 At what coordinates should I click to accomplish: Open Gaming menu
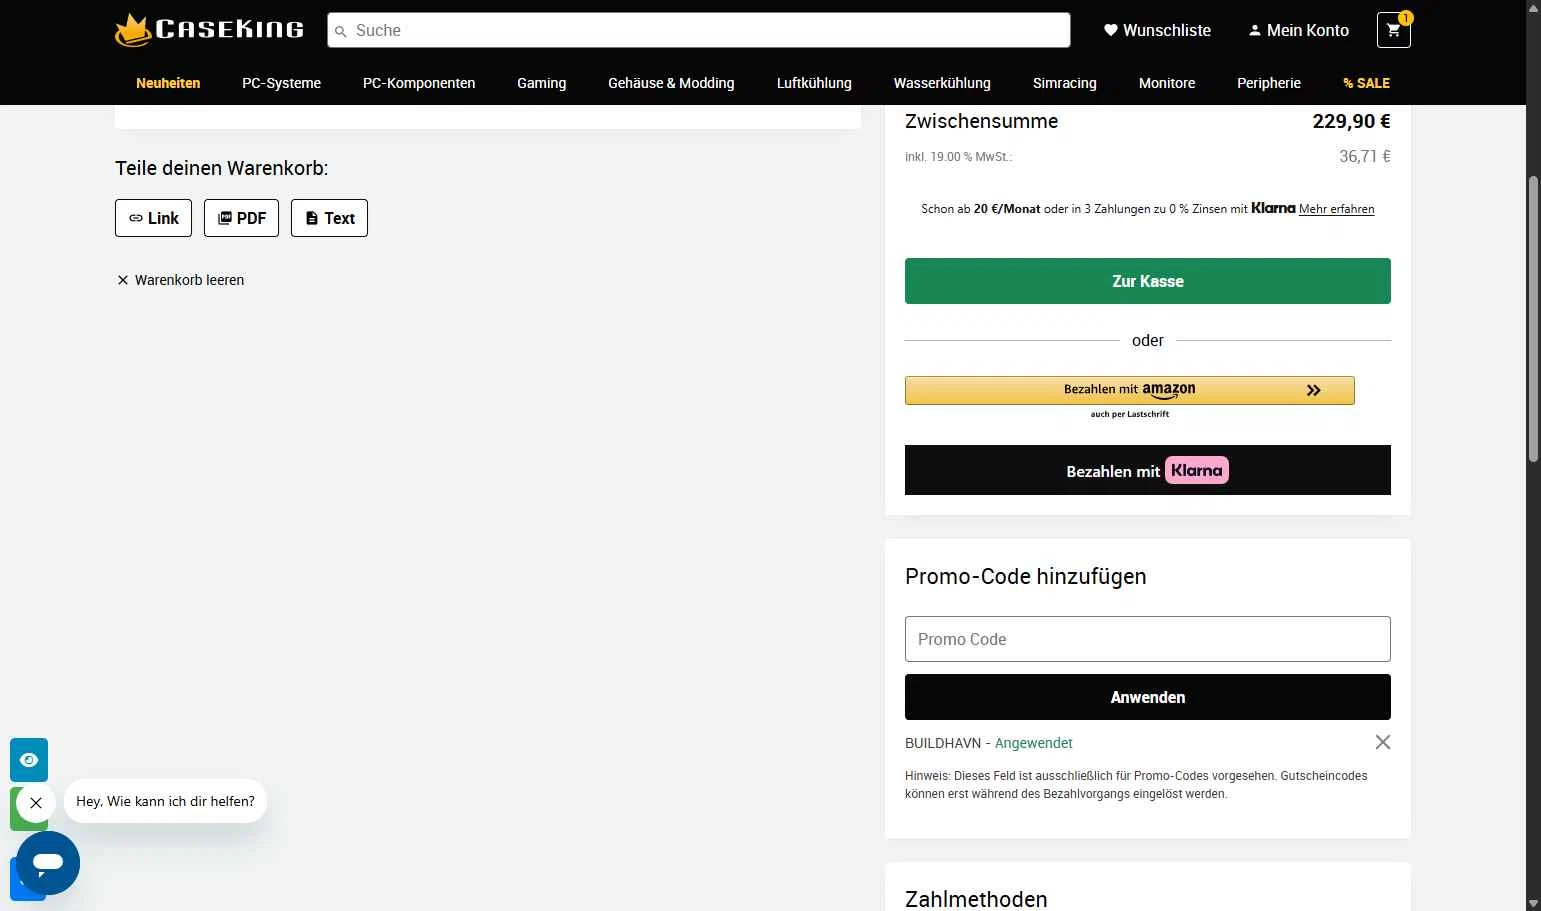point(541,83)
